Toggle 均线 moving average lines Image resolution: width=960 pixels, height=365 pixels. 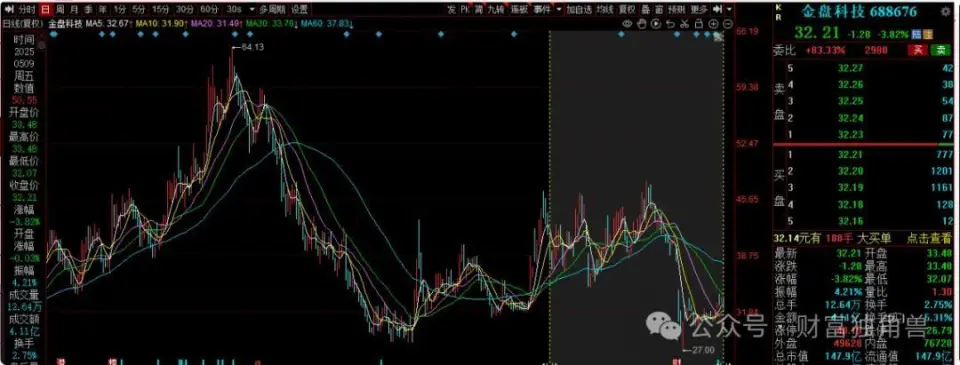tap(604, 9)
